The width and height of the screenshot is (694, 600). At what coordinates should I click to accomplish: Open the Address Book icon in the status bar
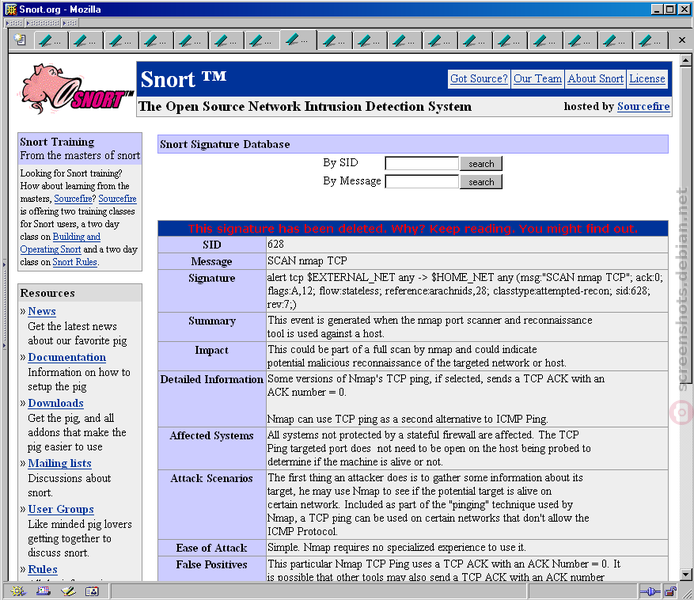click(92, 591)
